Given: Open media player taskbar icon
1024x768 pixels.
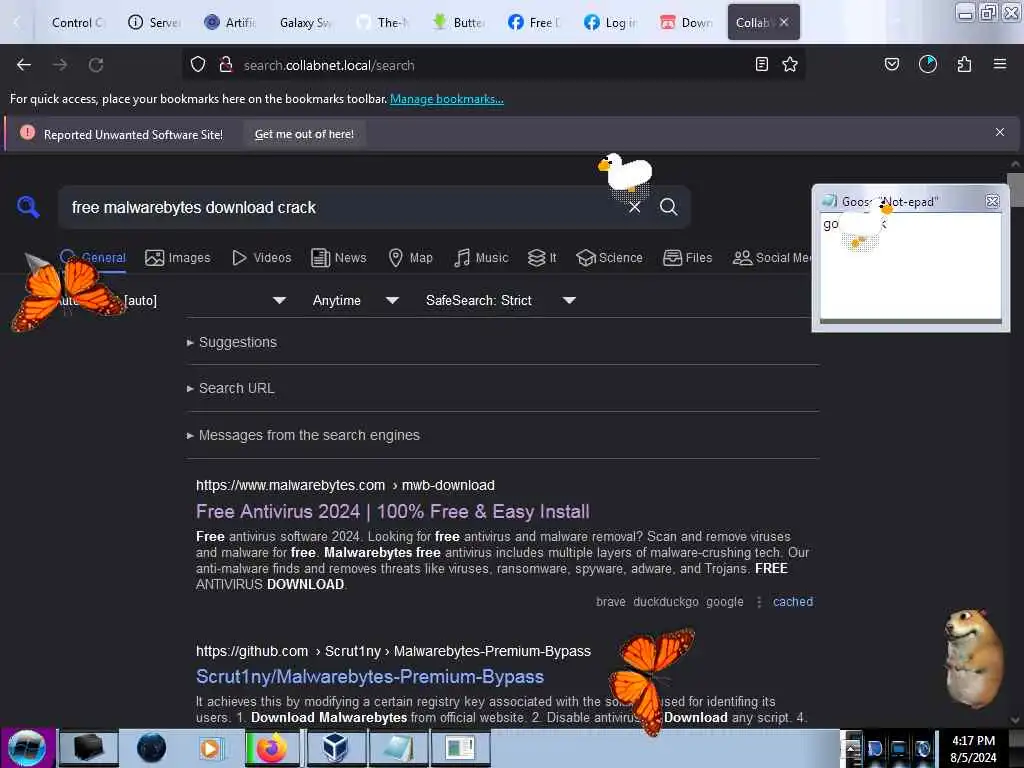Looking at the screenshot, I should coord(211,748).
